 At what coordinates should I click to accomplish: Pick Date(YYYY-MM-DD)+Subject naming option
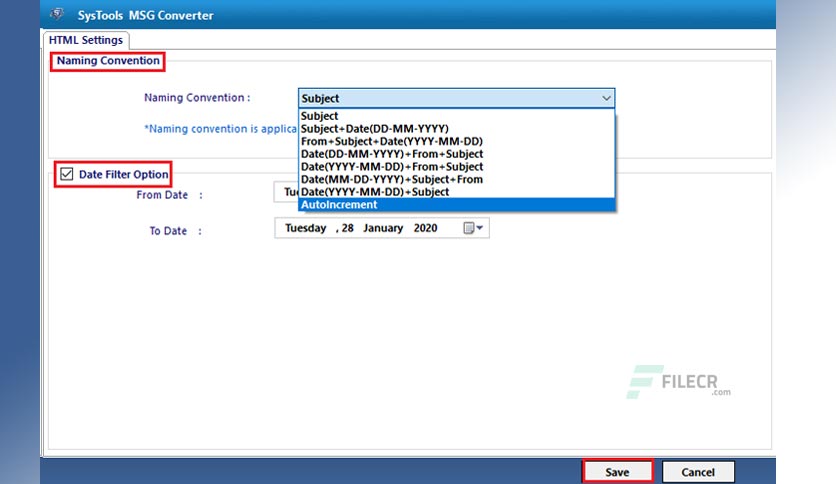coord(456,192)
